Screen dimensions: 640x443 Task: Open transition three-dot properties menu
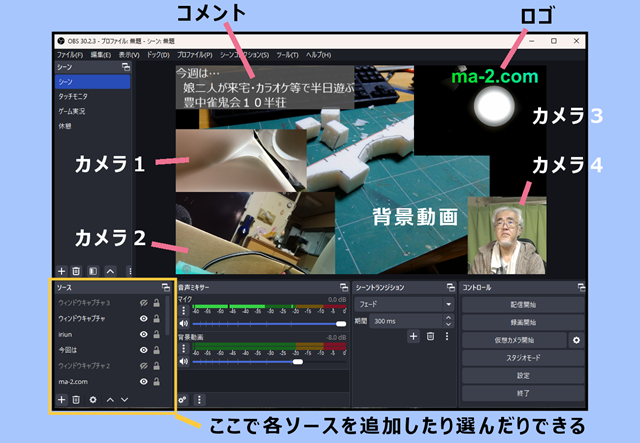point(447,336)
